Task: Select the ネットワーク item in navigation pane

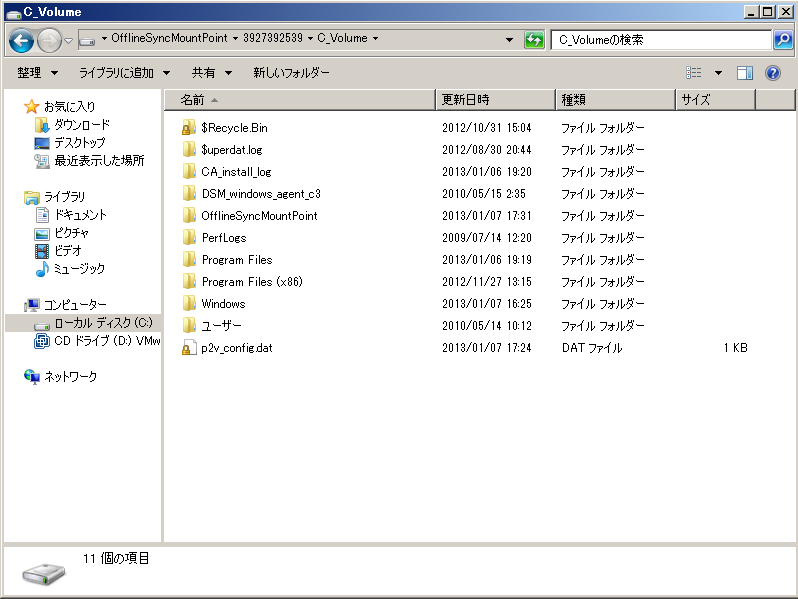Action: [x=60, y=377]
